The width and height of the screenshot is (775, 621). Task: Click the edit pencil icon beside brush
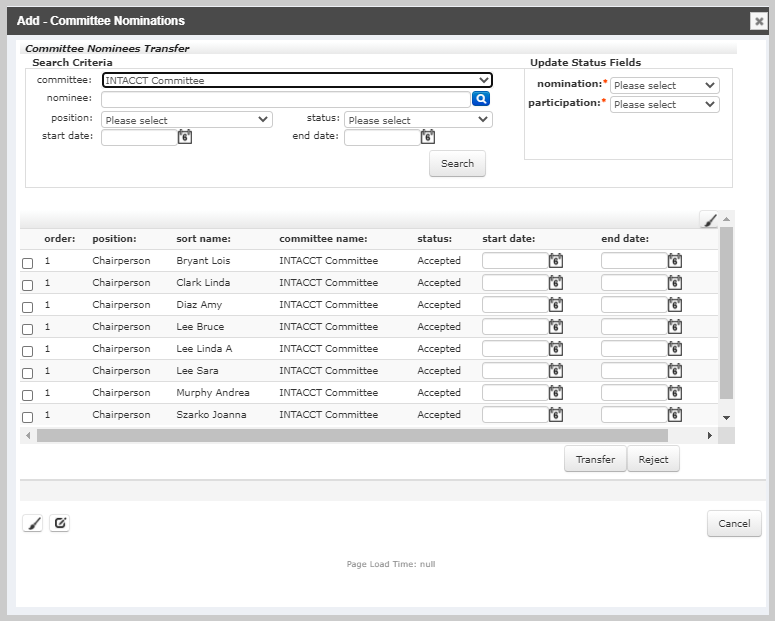(60, 523)
